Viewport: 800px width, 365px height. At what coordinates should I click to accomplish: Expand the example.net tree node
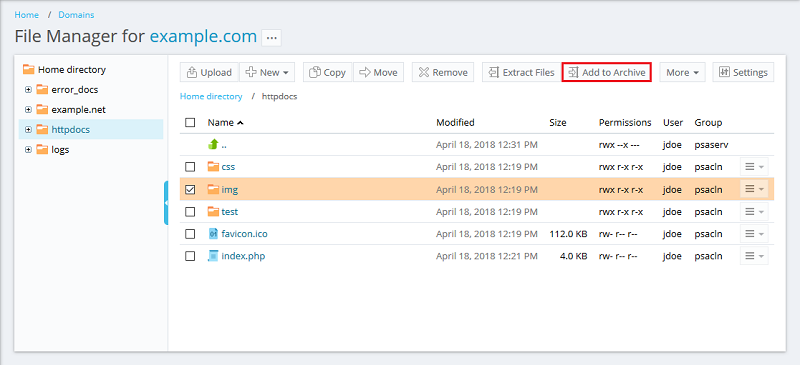pos(29,110)
